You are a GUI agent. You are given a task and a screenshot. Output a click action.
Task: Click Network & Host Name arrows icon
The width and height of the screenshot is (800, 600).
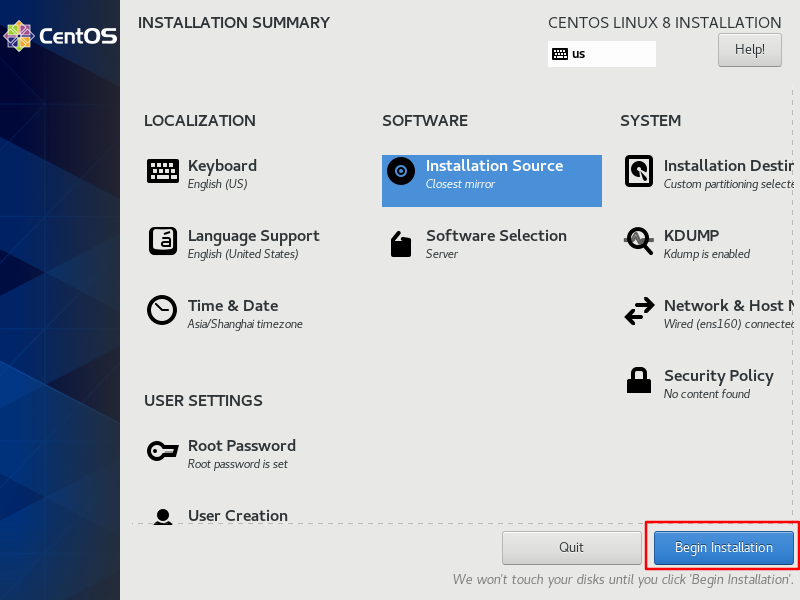639,311
